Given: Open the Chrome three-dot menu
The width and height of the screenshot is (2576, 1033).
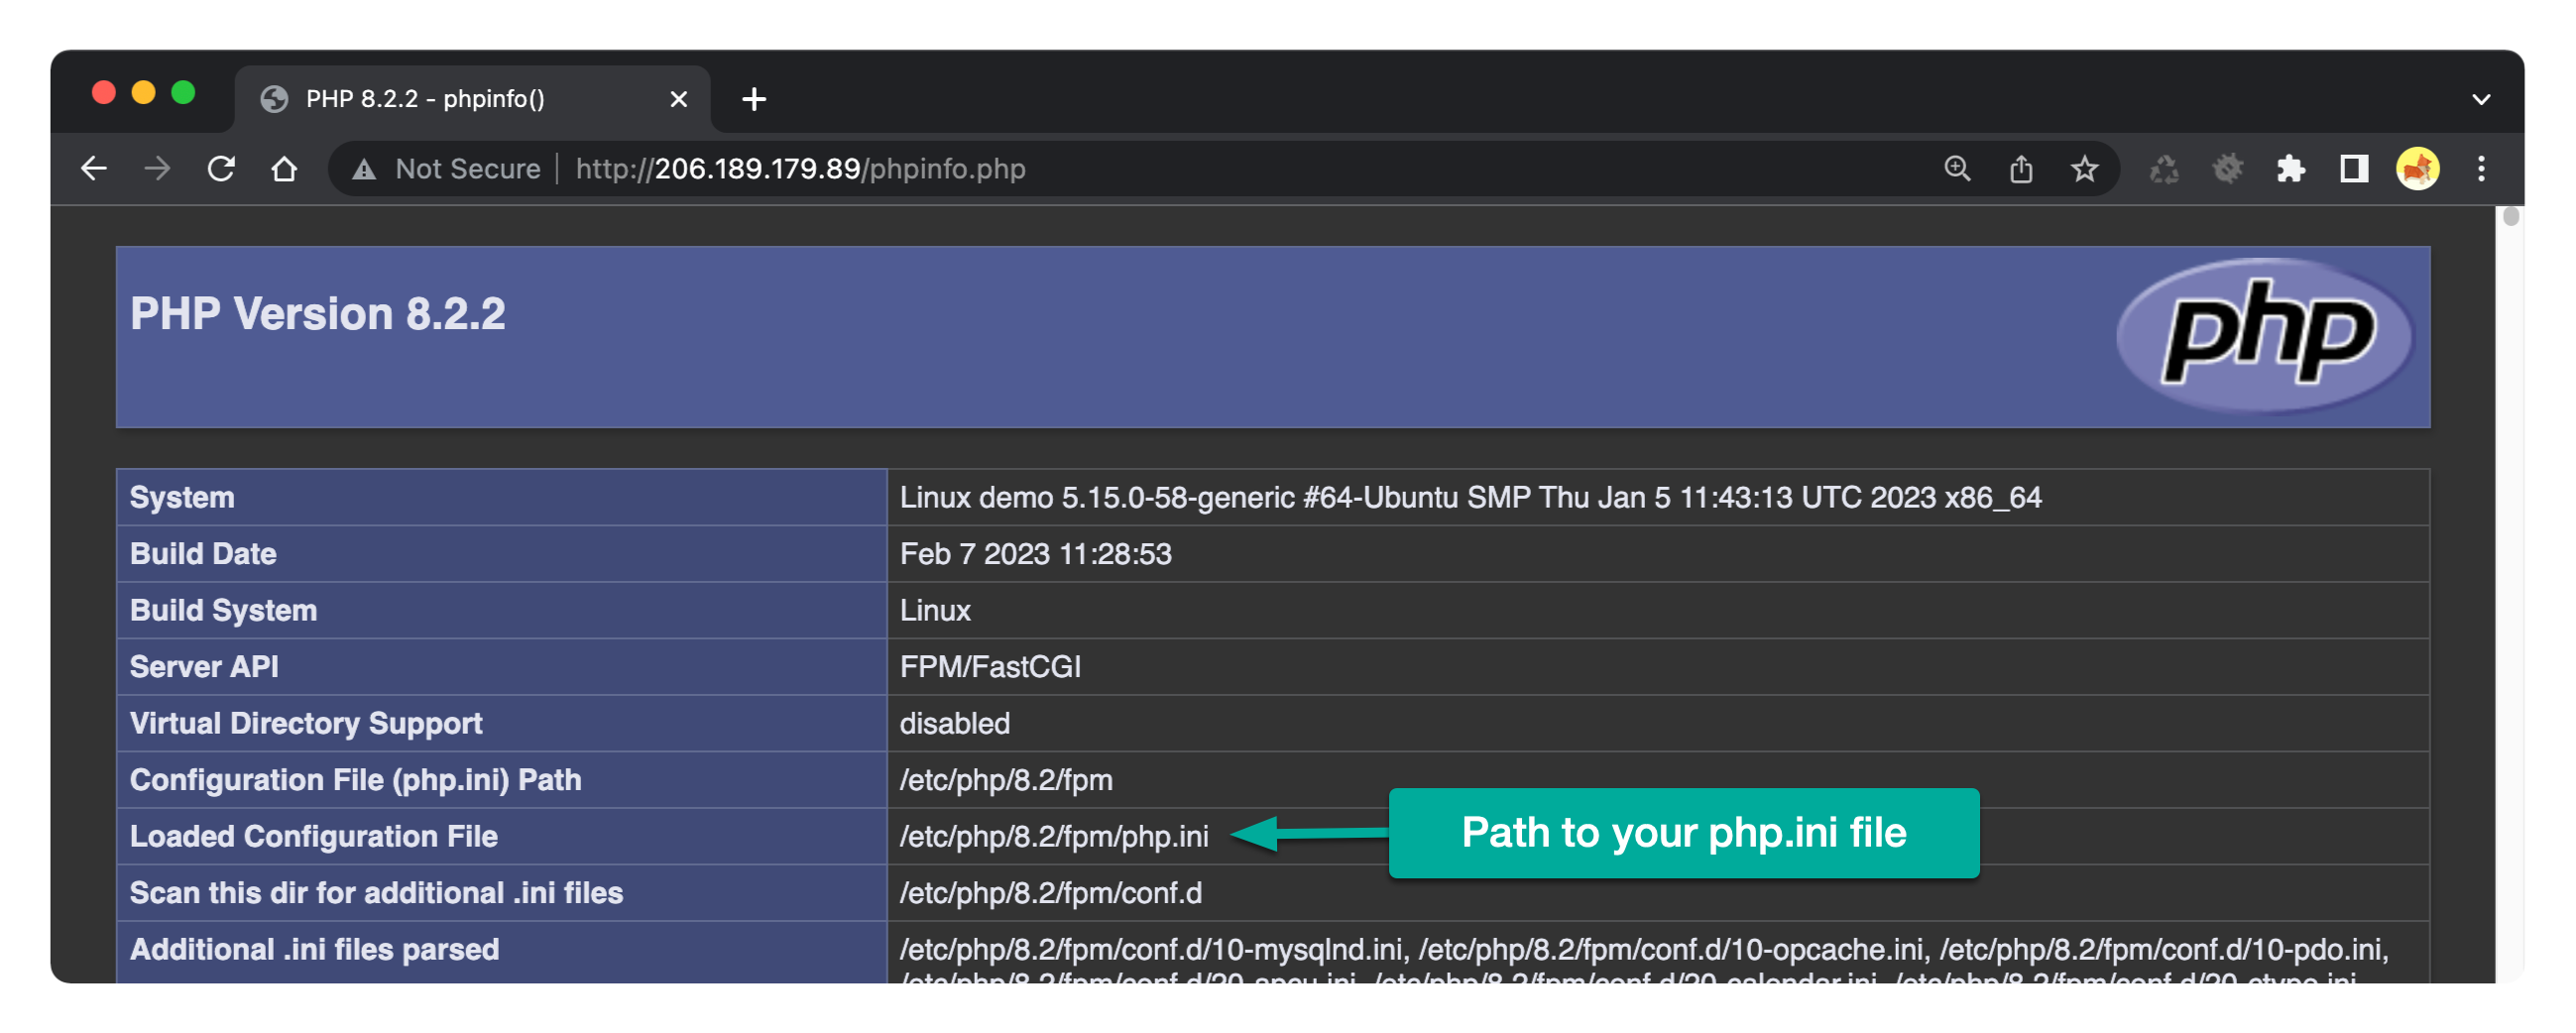Looking at the screenshot, I should (x=2481, y=169).
